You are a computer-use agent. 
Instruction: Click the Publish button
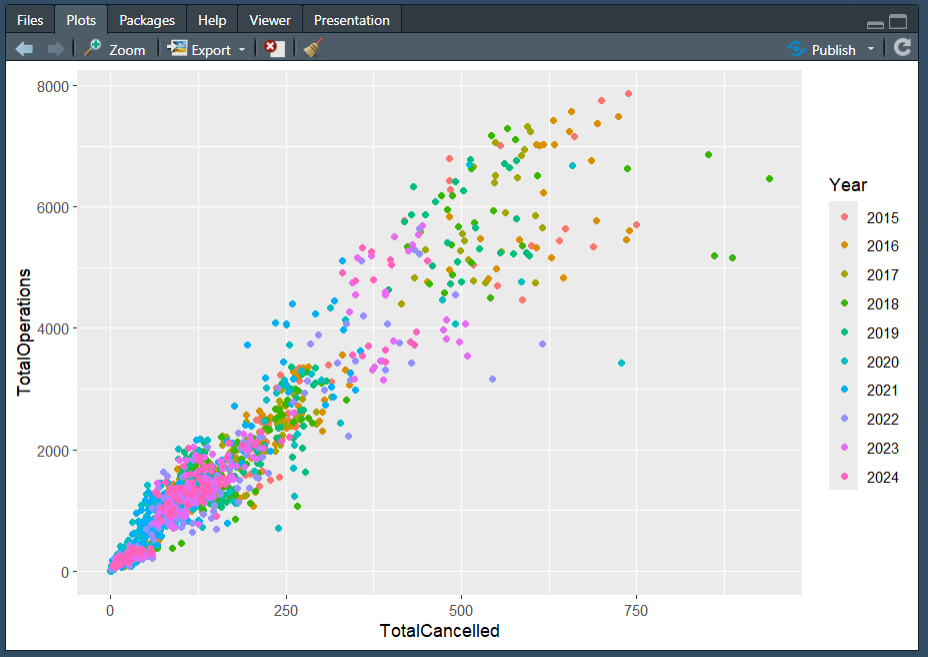click(822, 49)
